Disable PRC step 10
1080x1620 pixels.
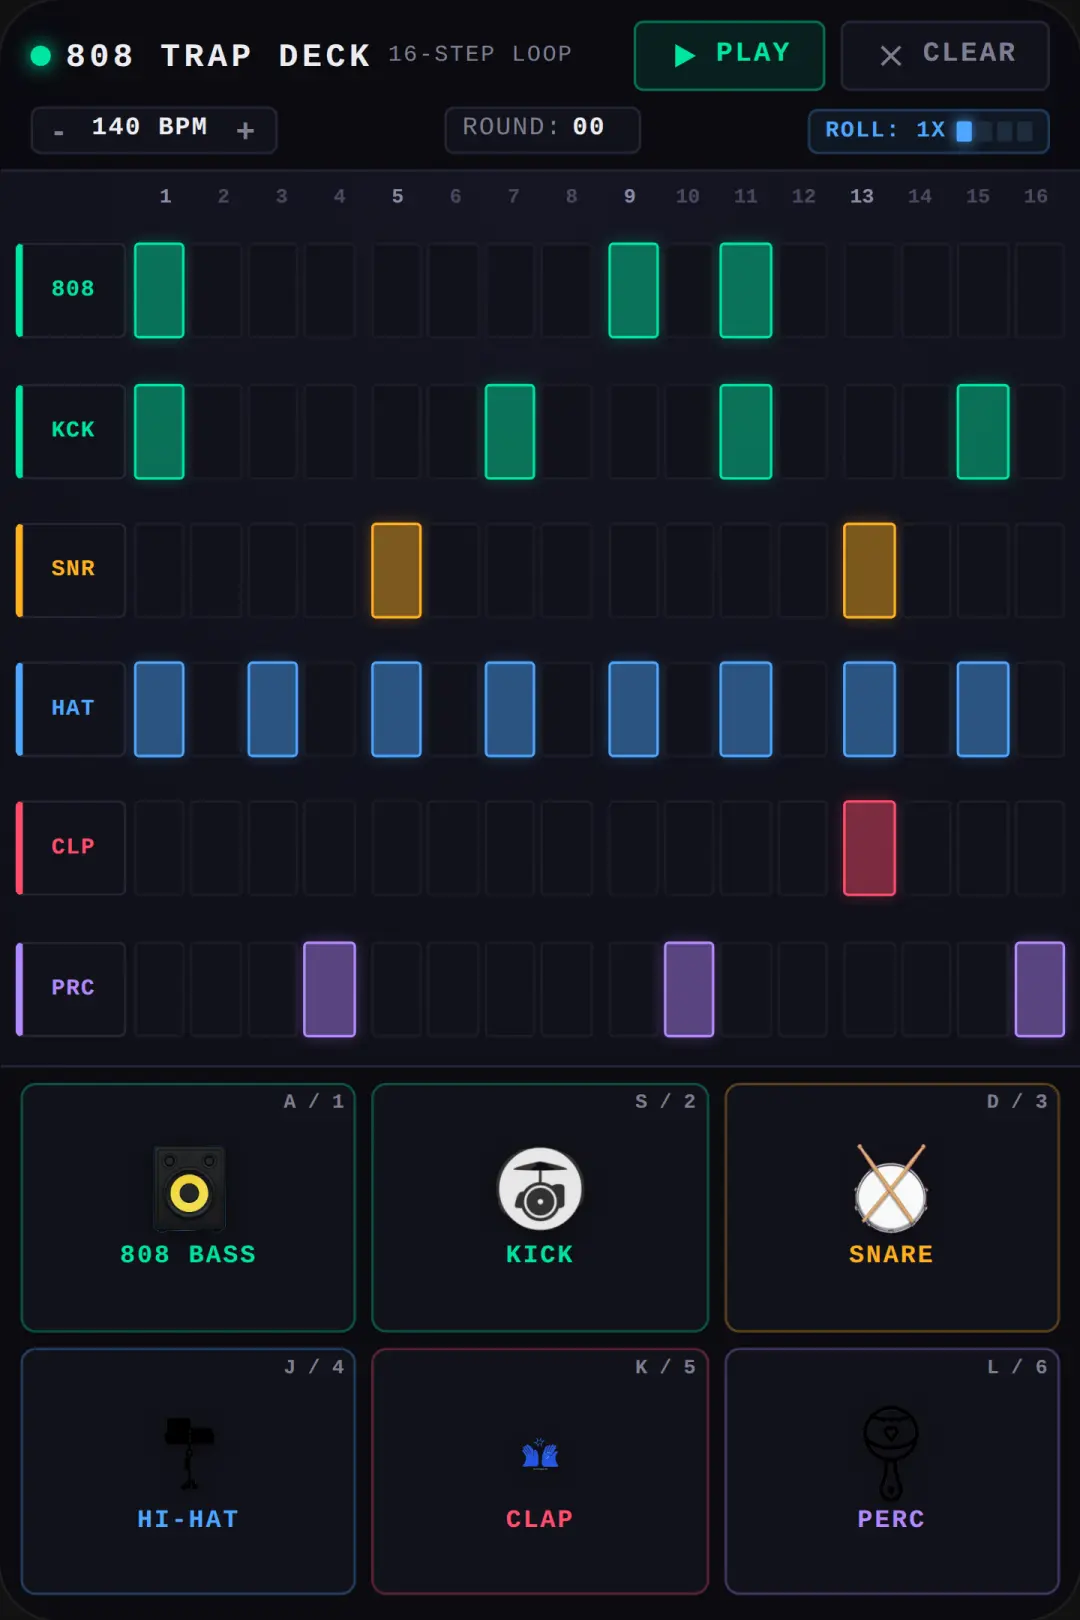tap(689, 989)
